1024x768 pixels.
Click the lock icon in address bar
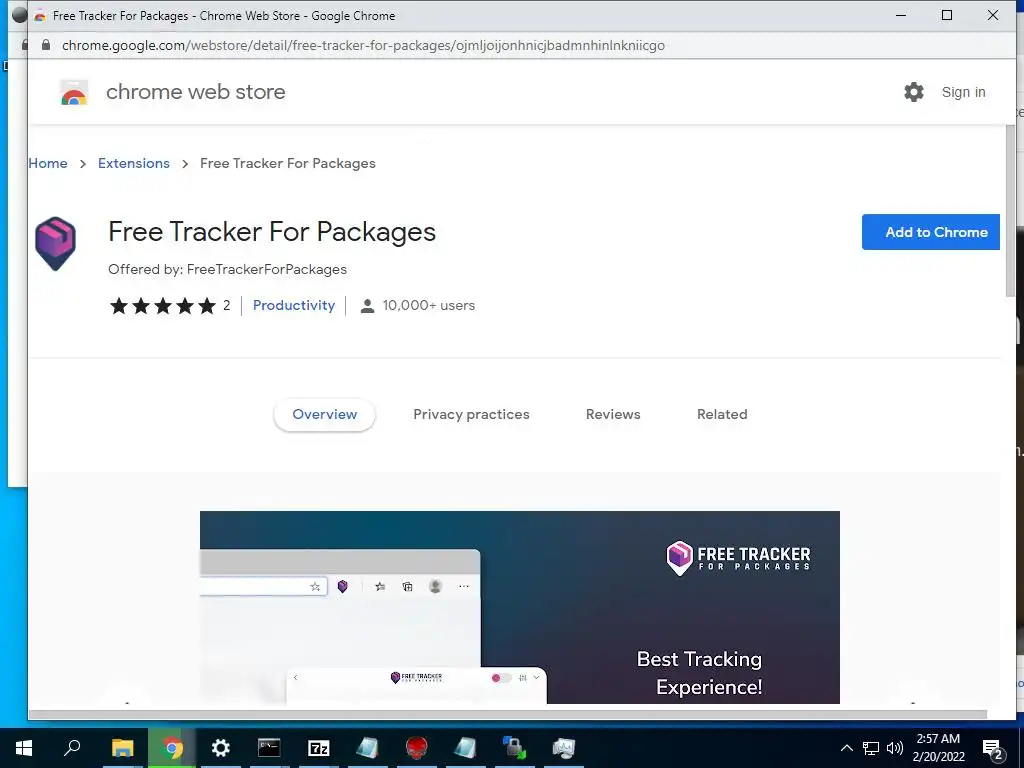point(46,45)
